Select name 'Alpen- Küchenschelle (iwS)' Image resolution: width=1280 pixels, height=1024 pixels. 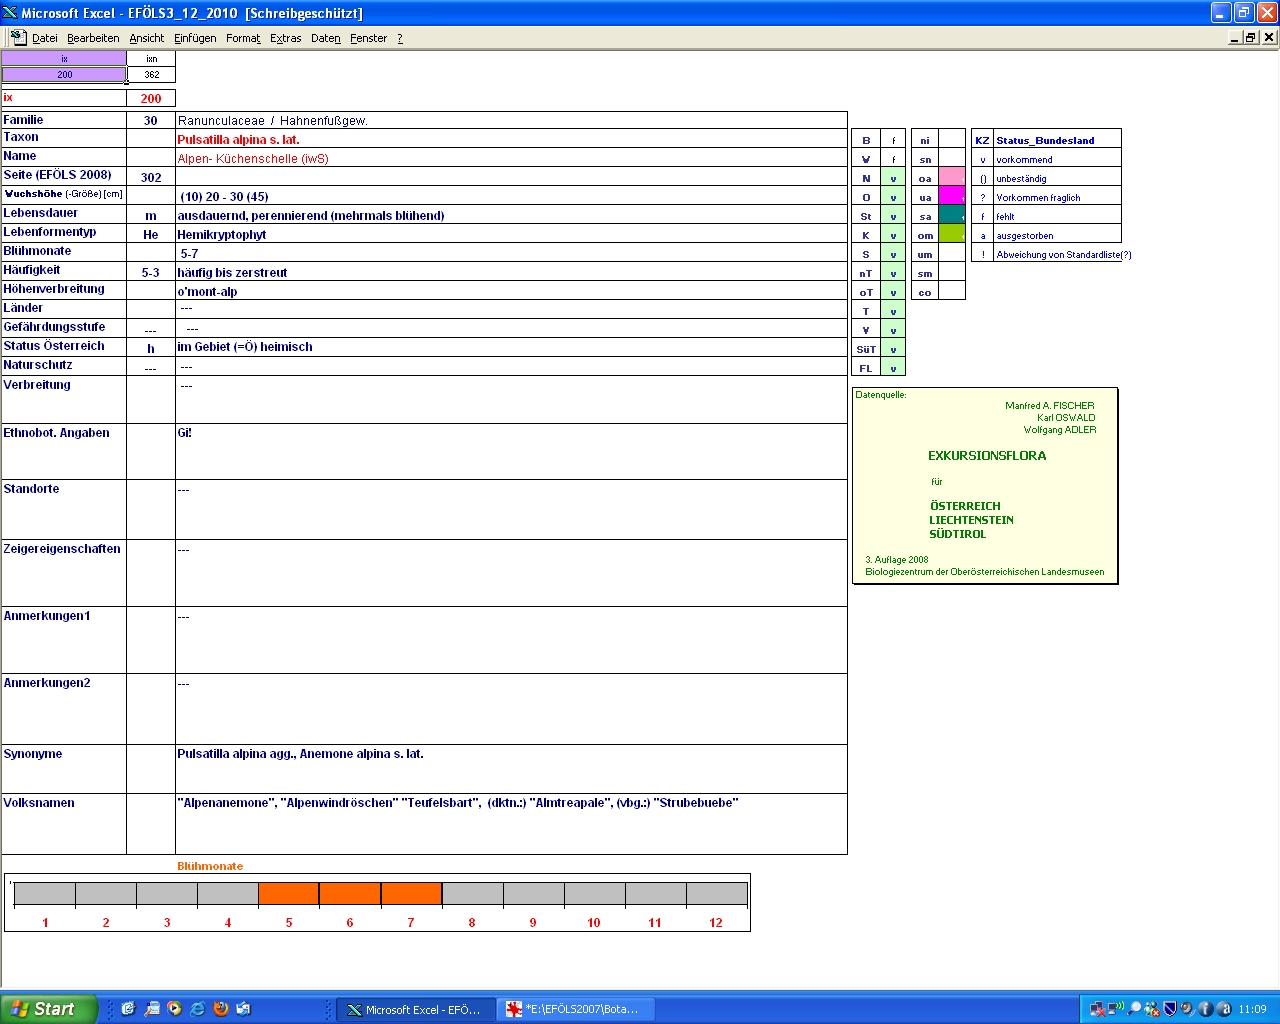253,158
